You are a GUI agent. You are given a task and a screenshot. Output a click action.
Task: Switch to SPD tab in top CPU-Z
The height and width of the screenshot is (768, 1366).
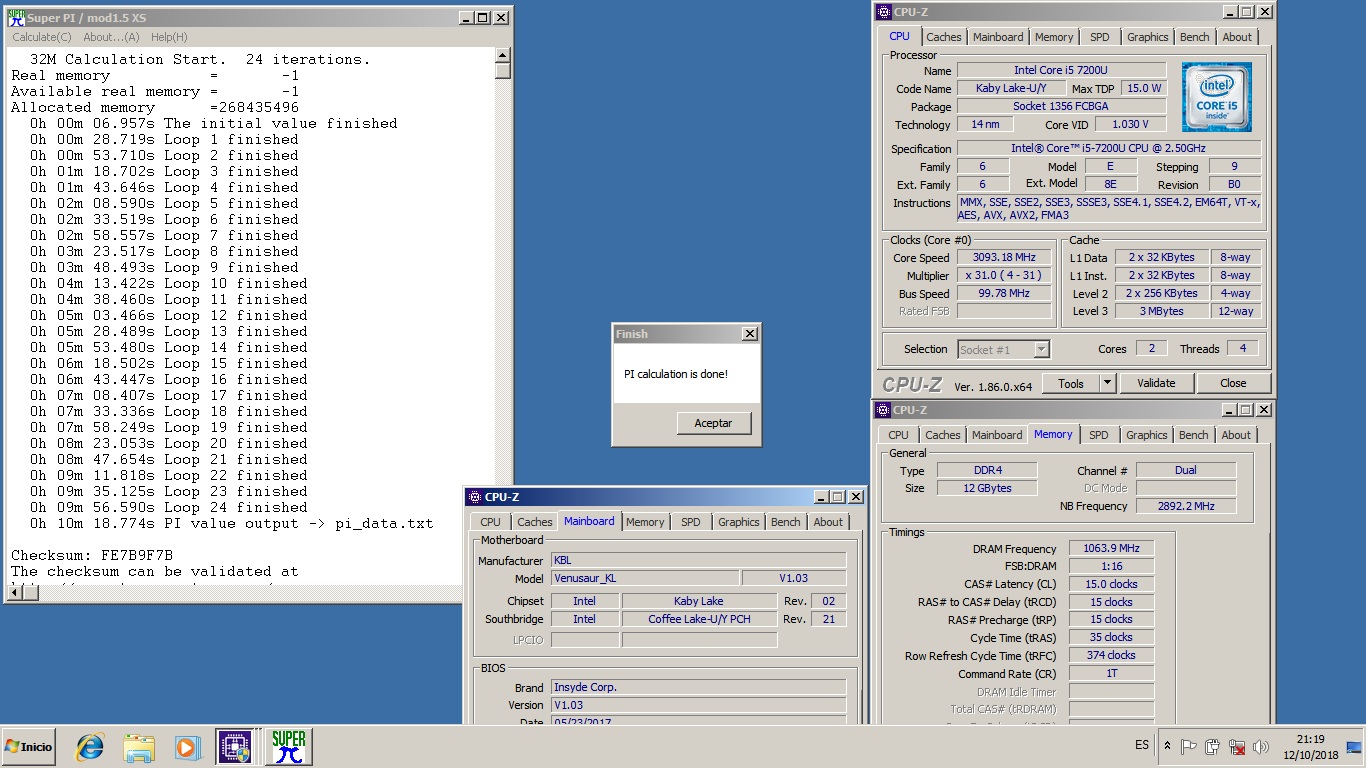pos(1100,37)
